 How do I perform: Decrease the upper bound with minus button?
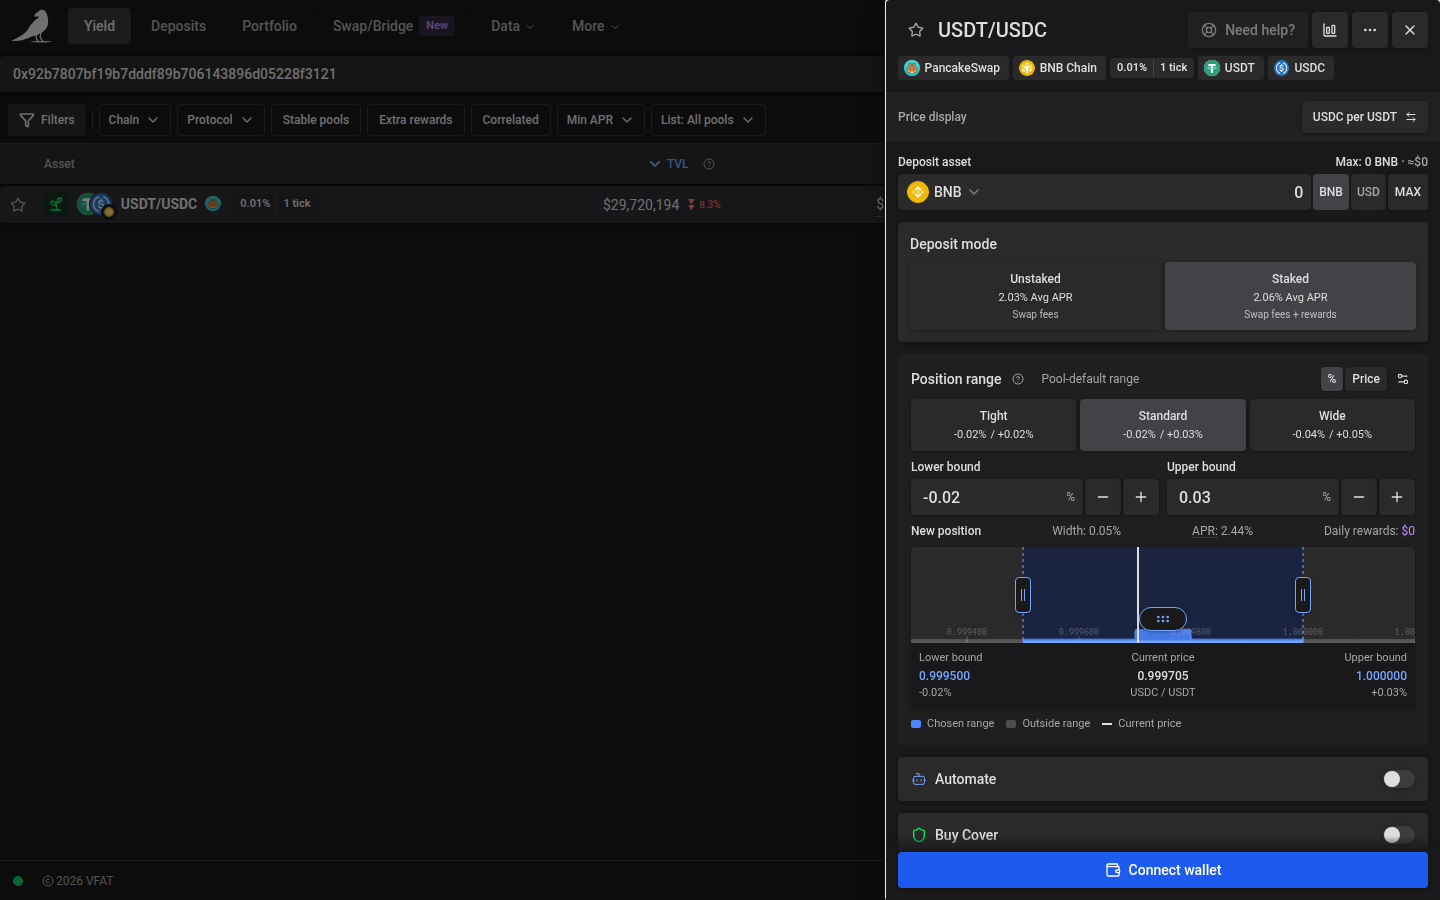tap(1359, 497)
